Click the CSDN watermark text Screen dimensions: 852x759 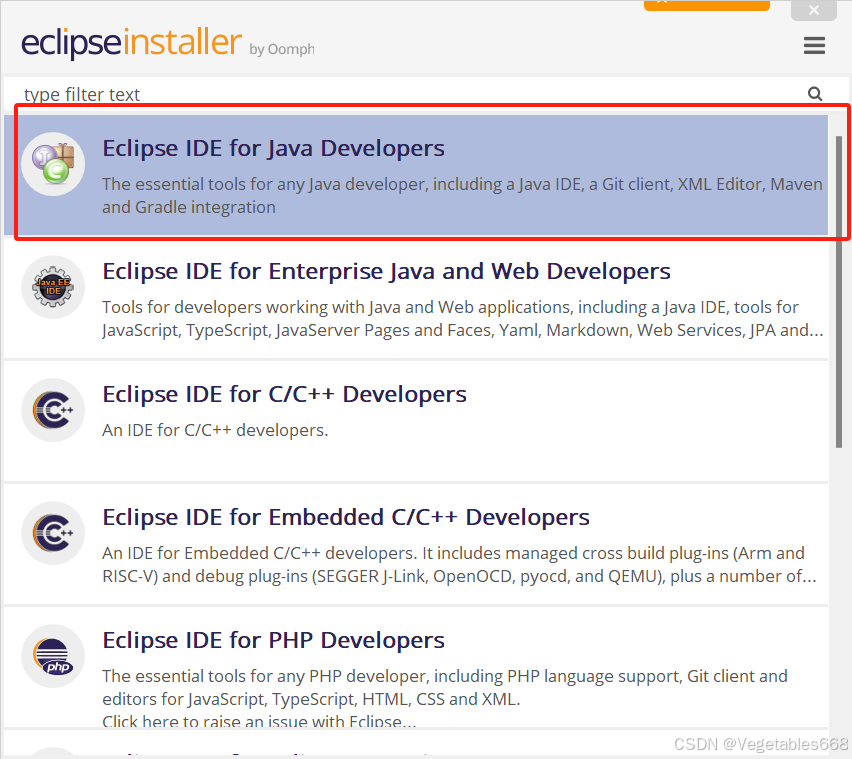[759, 744]
